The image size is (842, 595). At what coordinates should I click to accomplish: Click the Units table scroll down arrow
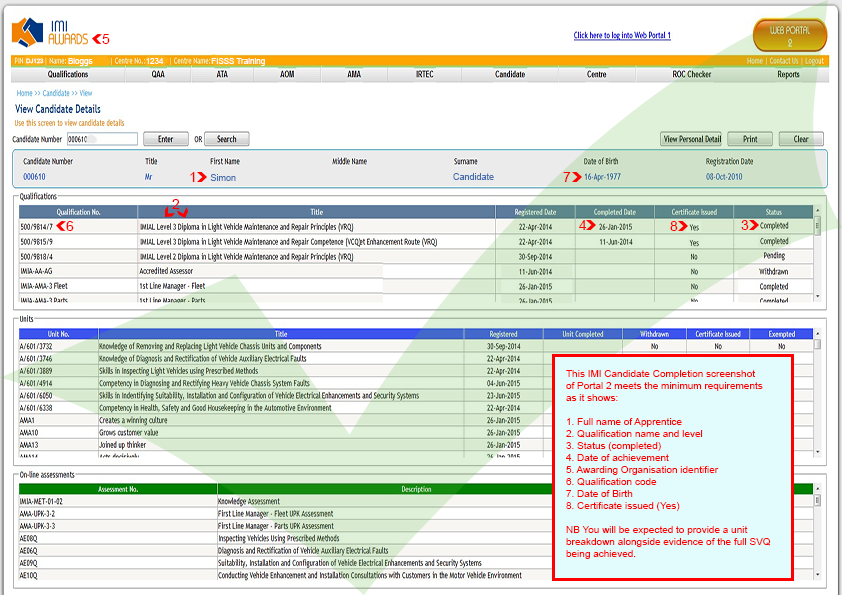click(x=818, y=452)
